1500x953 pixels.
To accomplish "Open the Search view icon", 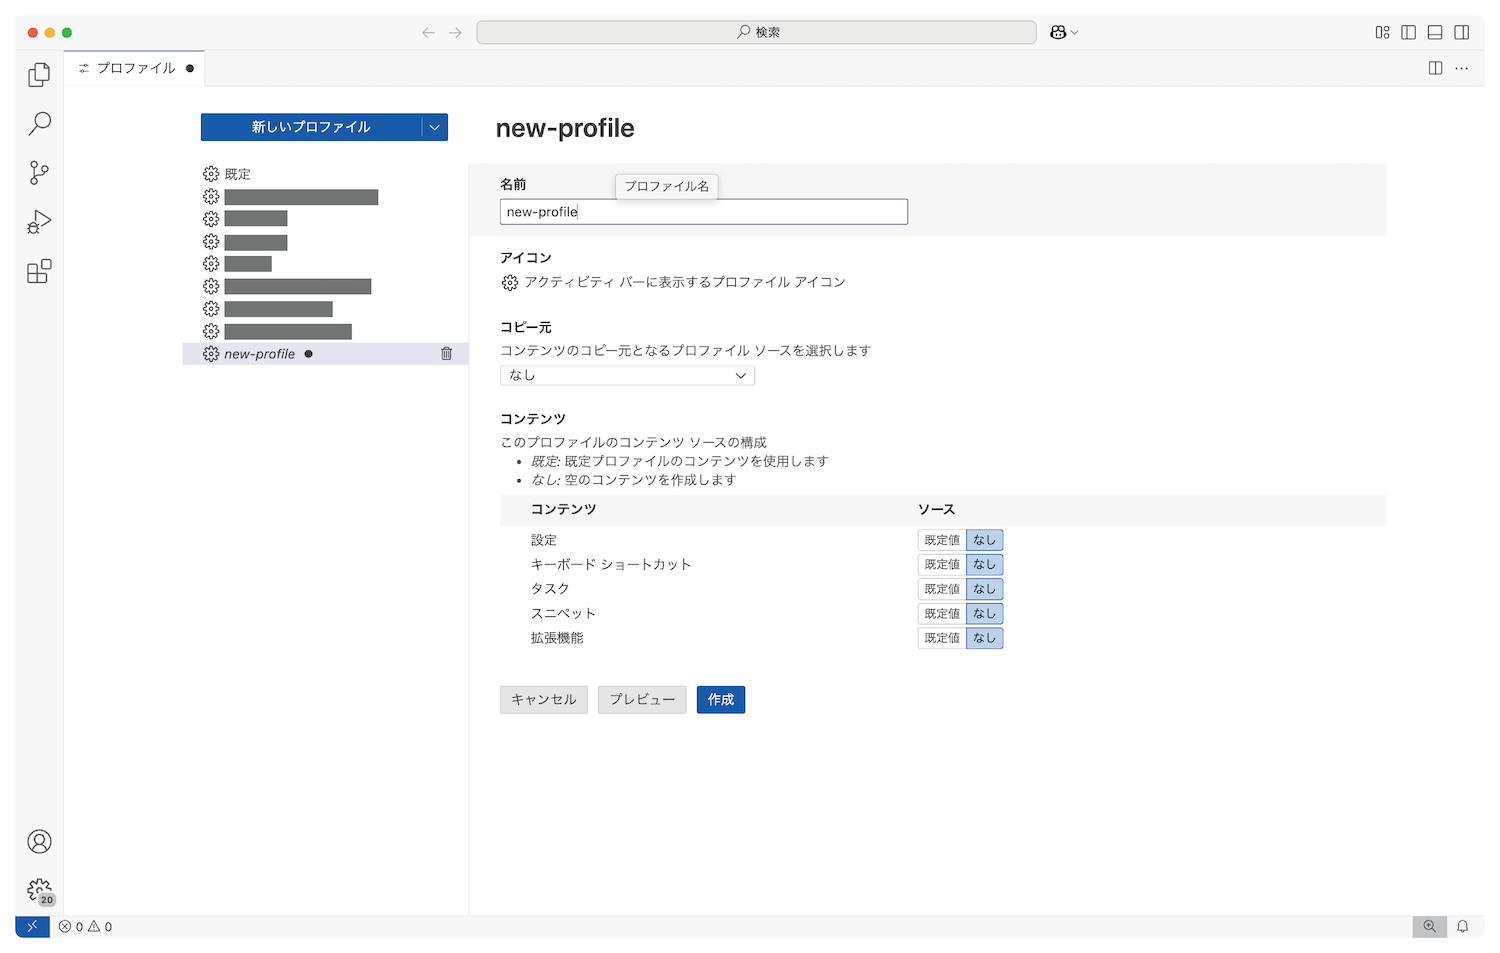I will 39,124.
